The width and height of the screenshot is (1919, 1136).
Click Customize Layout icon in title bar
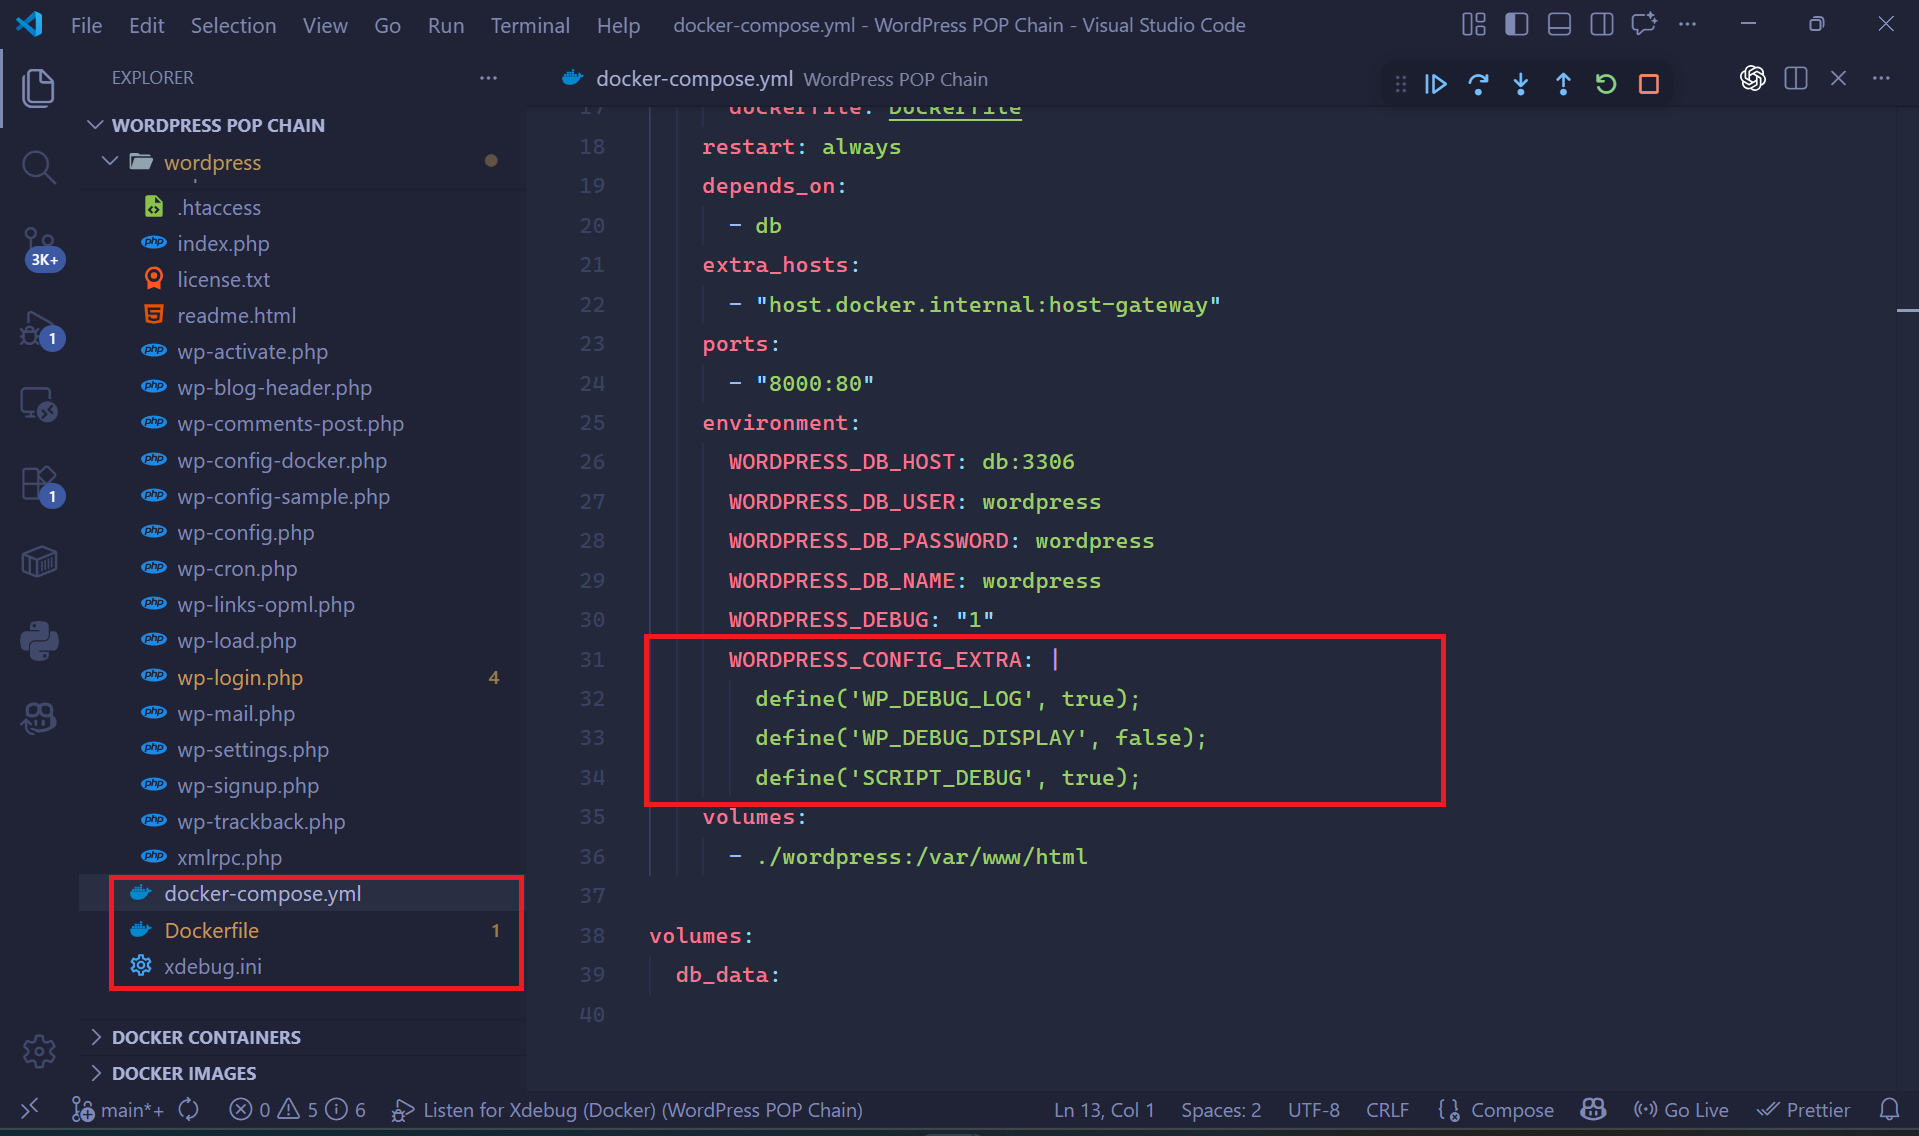1474,25
